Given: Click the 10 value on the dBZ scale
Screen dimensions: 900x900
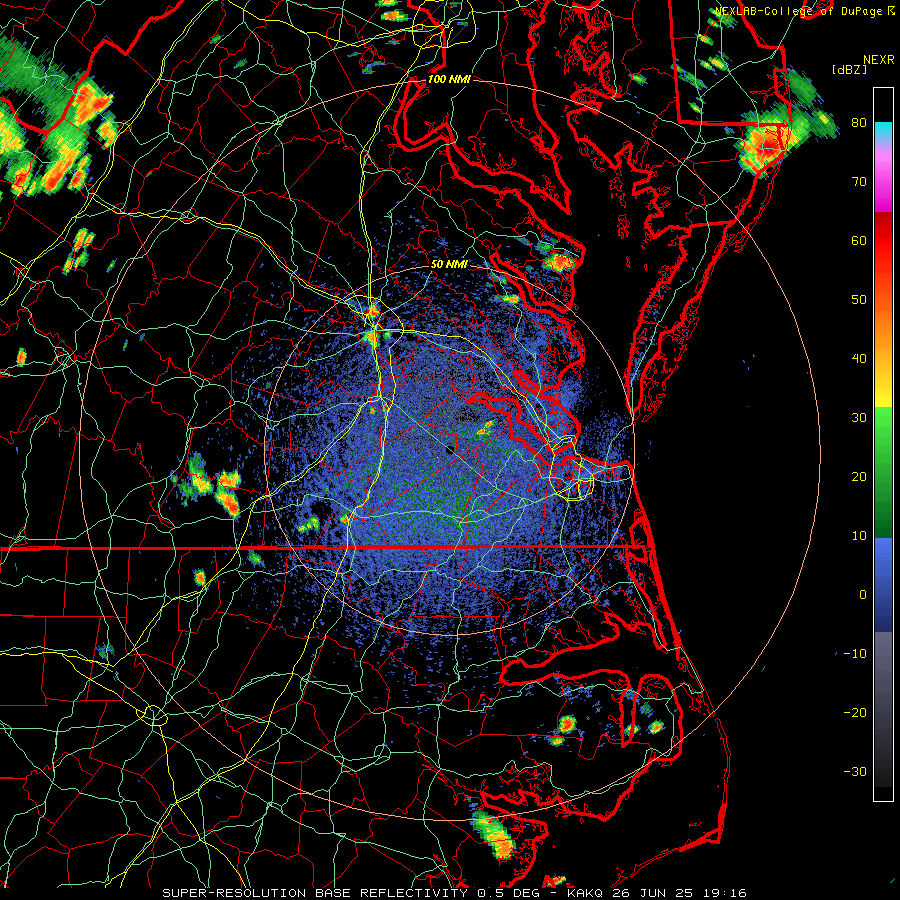Looking at the screenshot, I should tap(859, 536).
